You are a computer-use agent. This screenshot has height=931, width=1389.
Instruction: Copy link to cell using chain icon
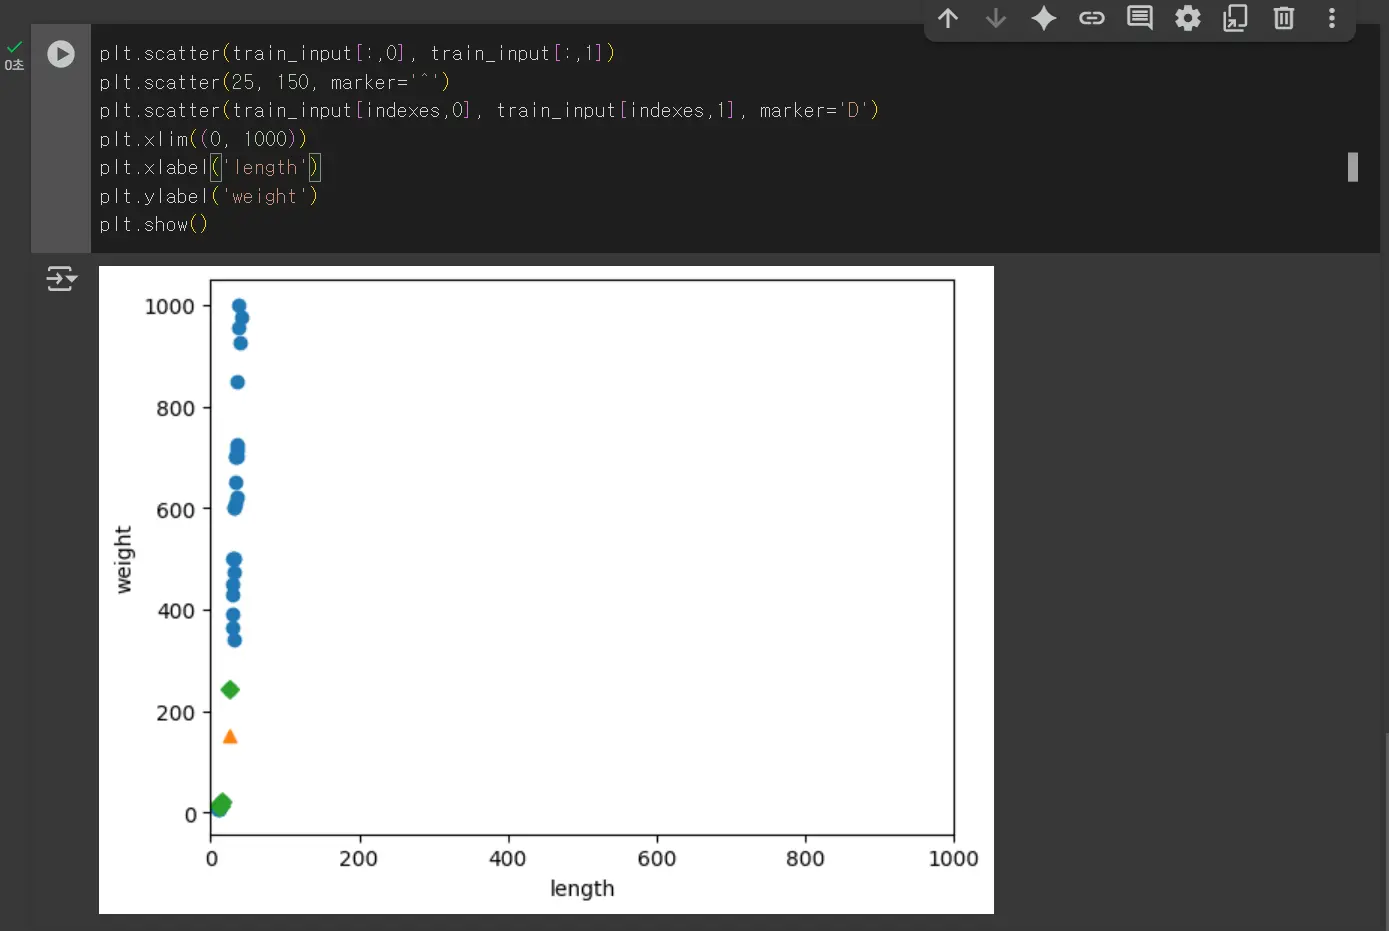[x=1092, y=18]
